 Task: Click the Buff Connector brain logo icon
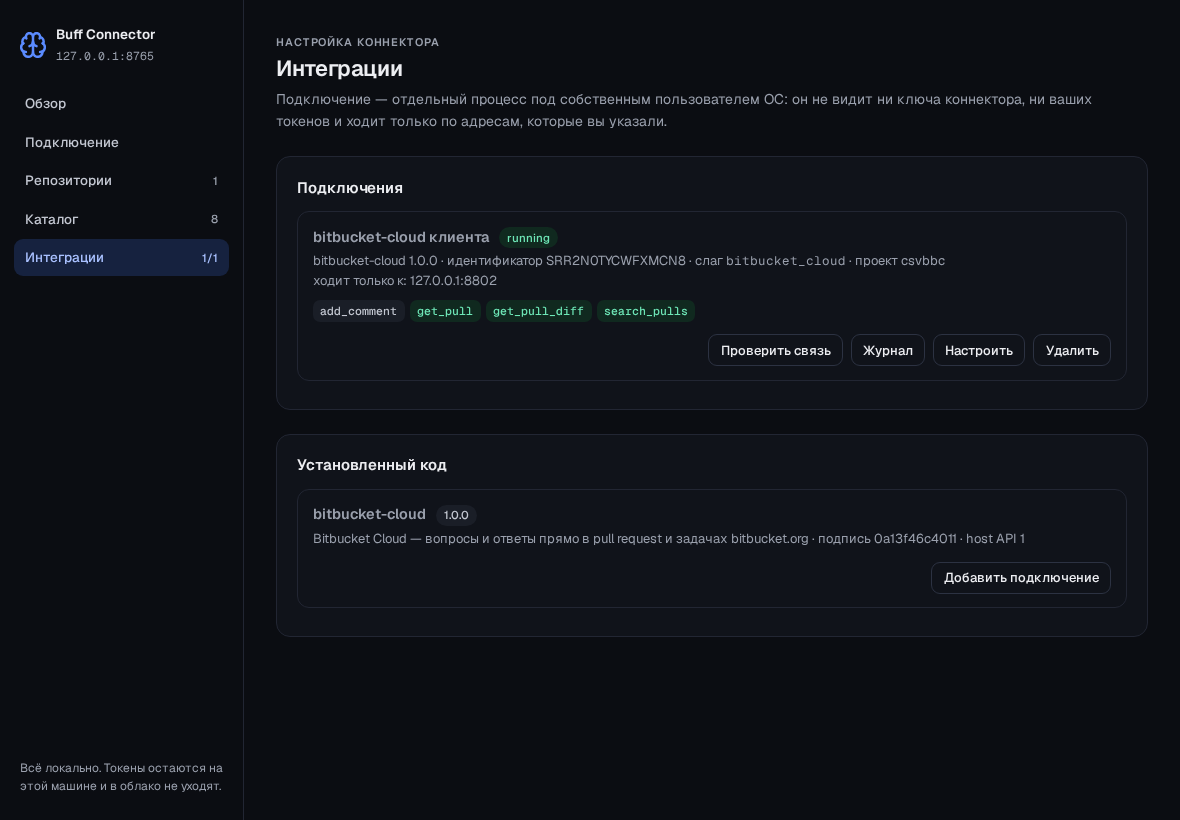33,45
